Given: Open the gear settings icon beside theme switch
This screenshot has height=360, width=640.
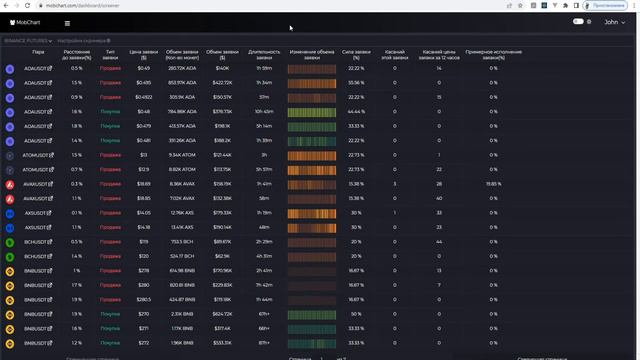Looking at the screenshot, I should [x=589, y=22].
